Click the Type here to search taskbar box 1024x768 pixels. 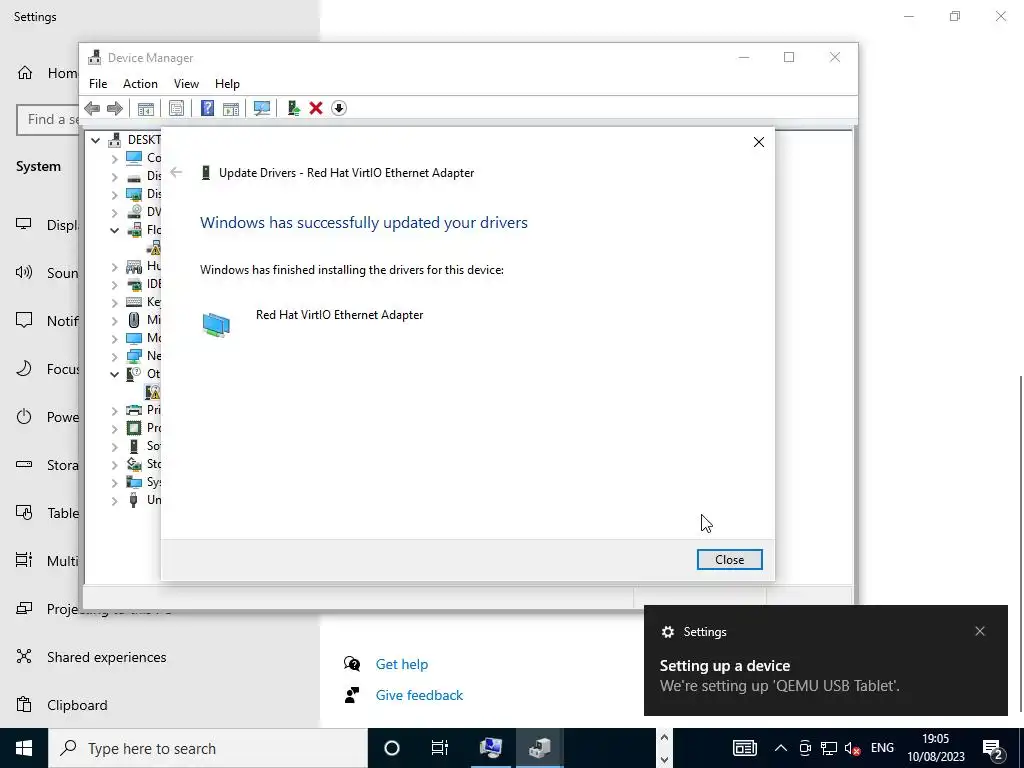click(x=208, y=748)
